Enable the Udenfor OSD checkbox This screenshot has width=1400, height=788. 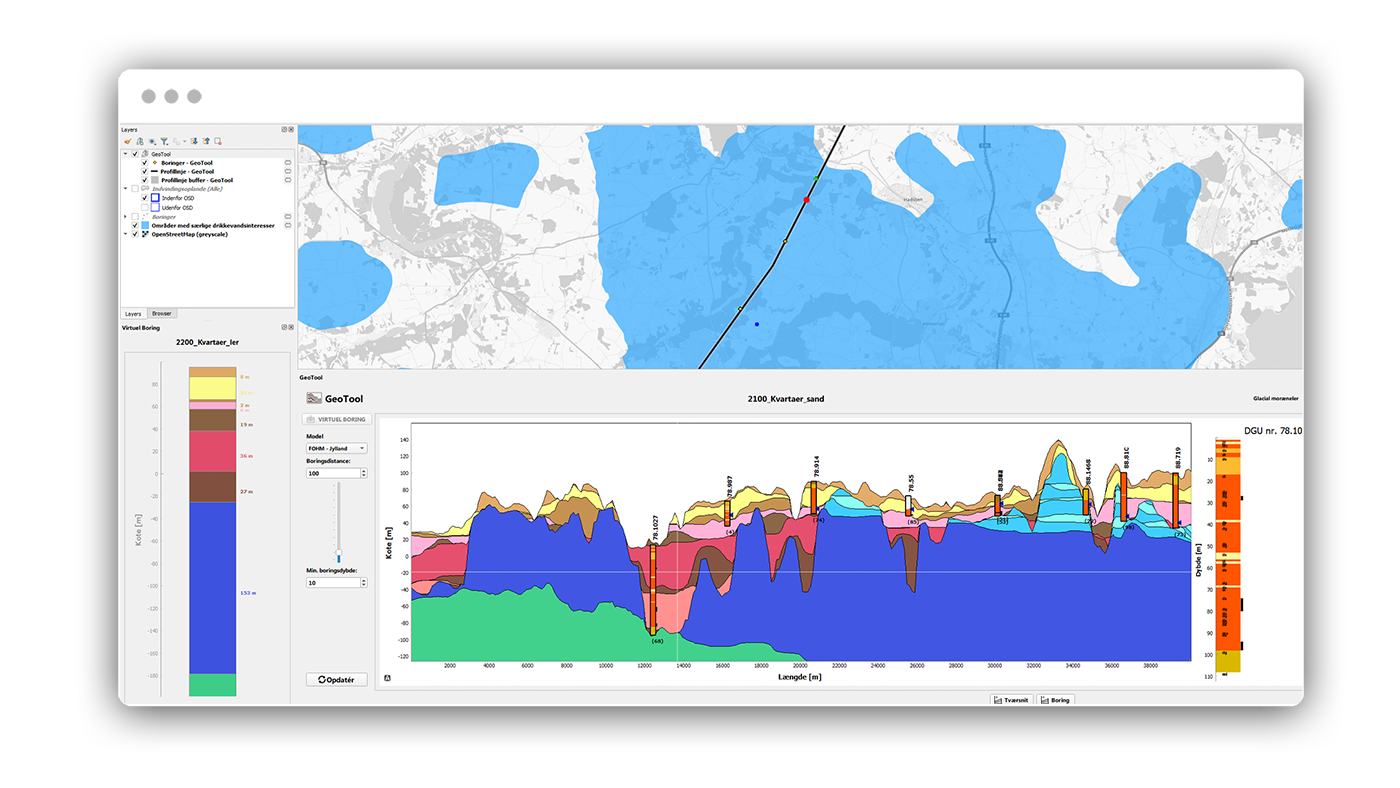click(x=145, y=207)
